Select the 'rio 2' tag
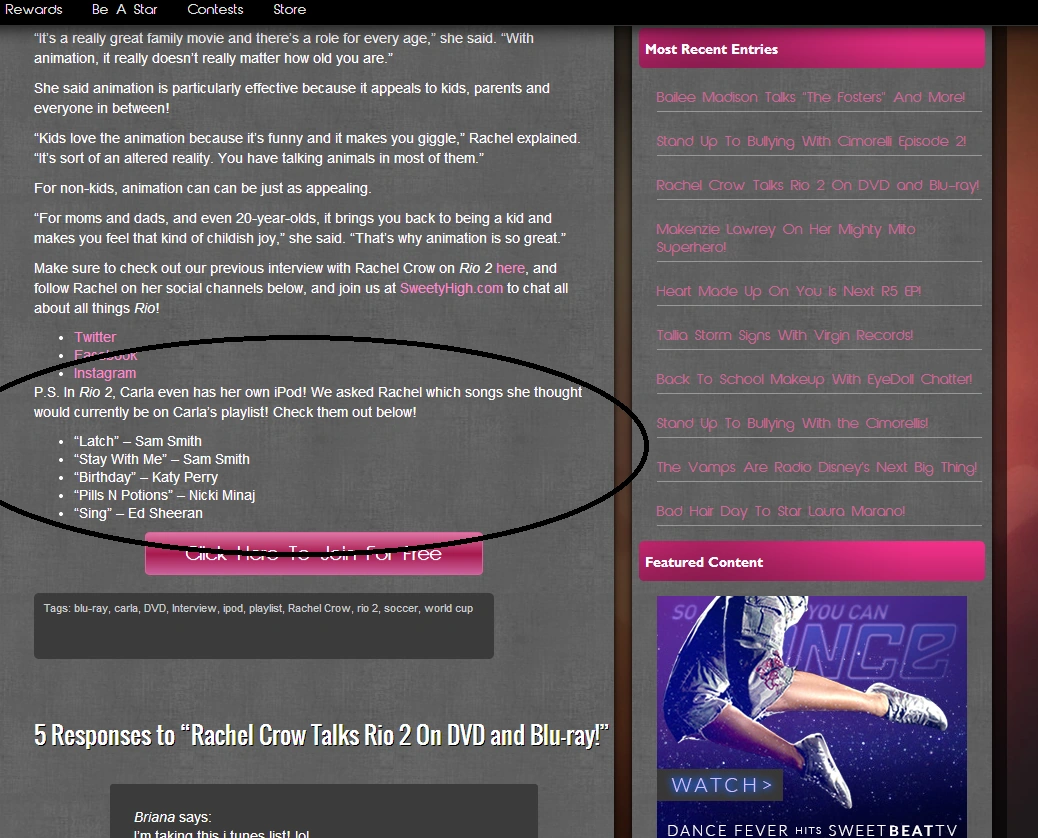Image resolution: width=1038 pixels, height=838 pixels. pyautogui.click(x=365, y=608)
